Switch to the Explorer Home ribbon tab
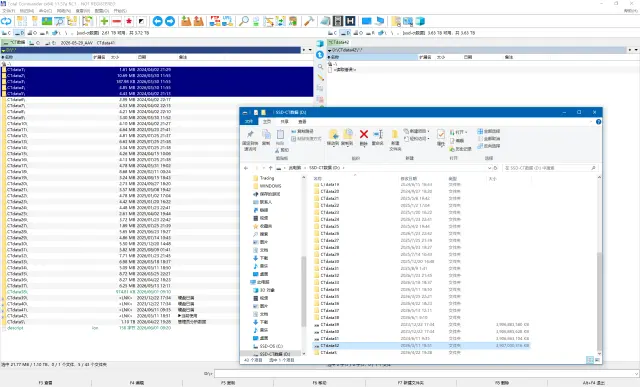 (267, 122)
